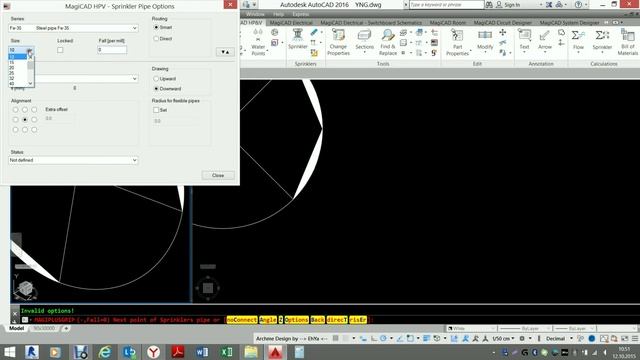The height and width of the screenshot is (360, 640).
Task: Click the Help question mark icon
Action: pos(578,5)
